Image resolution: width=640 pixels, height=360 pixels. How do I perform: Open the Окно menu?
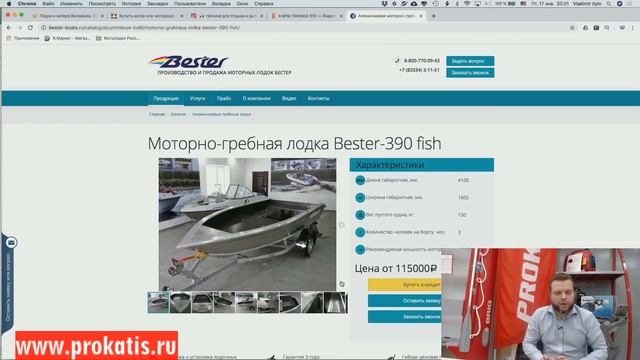[x=242, y=3]
